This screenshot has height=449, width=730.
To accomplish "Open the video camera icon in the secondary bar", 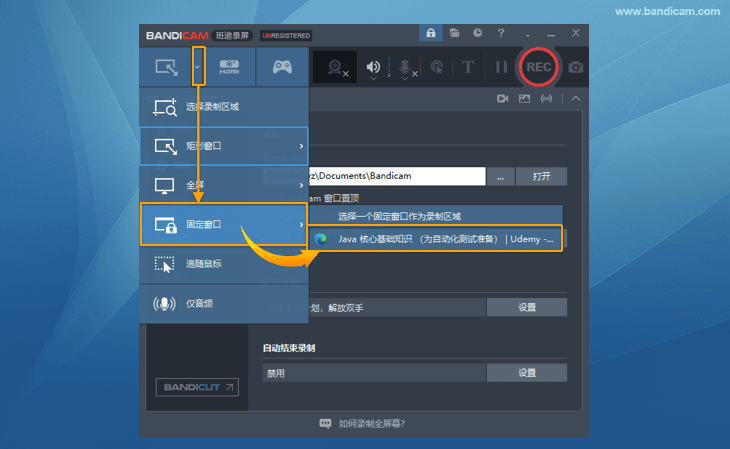I will (x=502, y=99).
